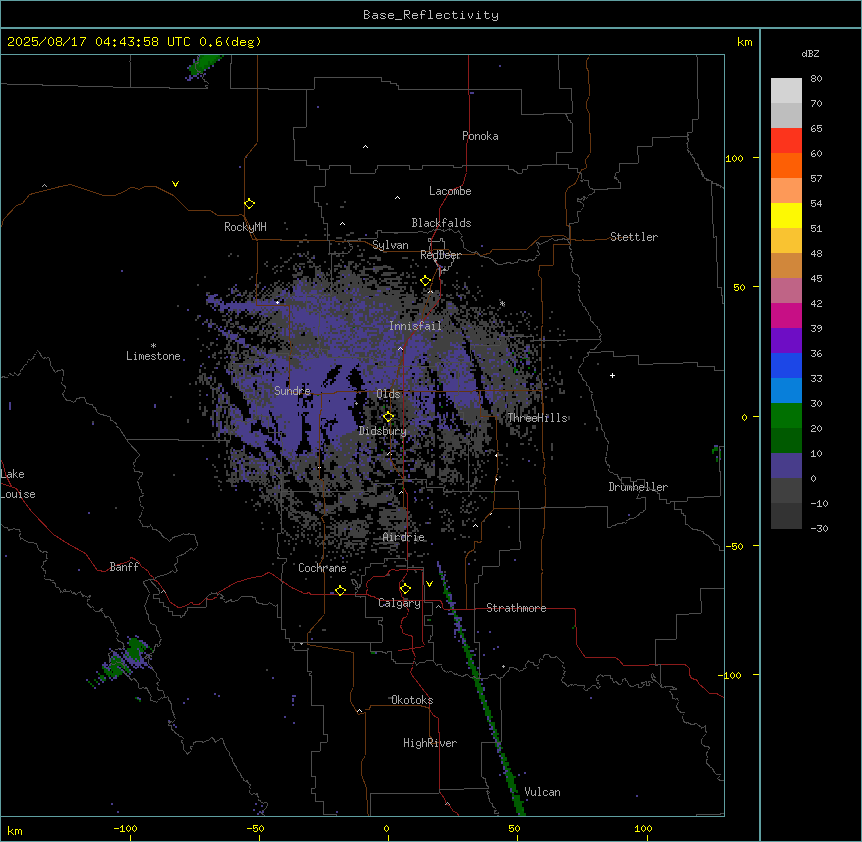
Task: Pick the blue swatch between 36 and 33 dBZ
Action: coord(786,365)
